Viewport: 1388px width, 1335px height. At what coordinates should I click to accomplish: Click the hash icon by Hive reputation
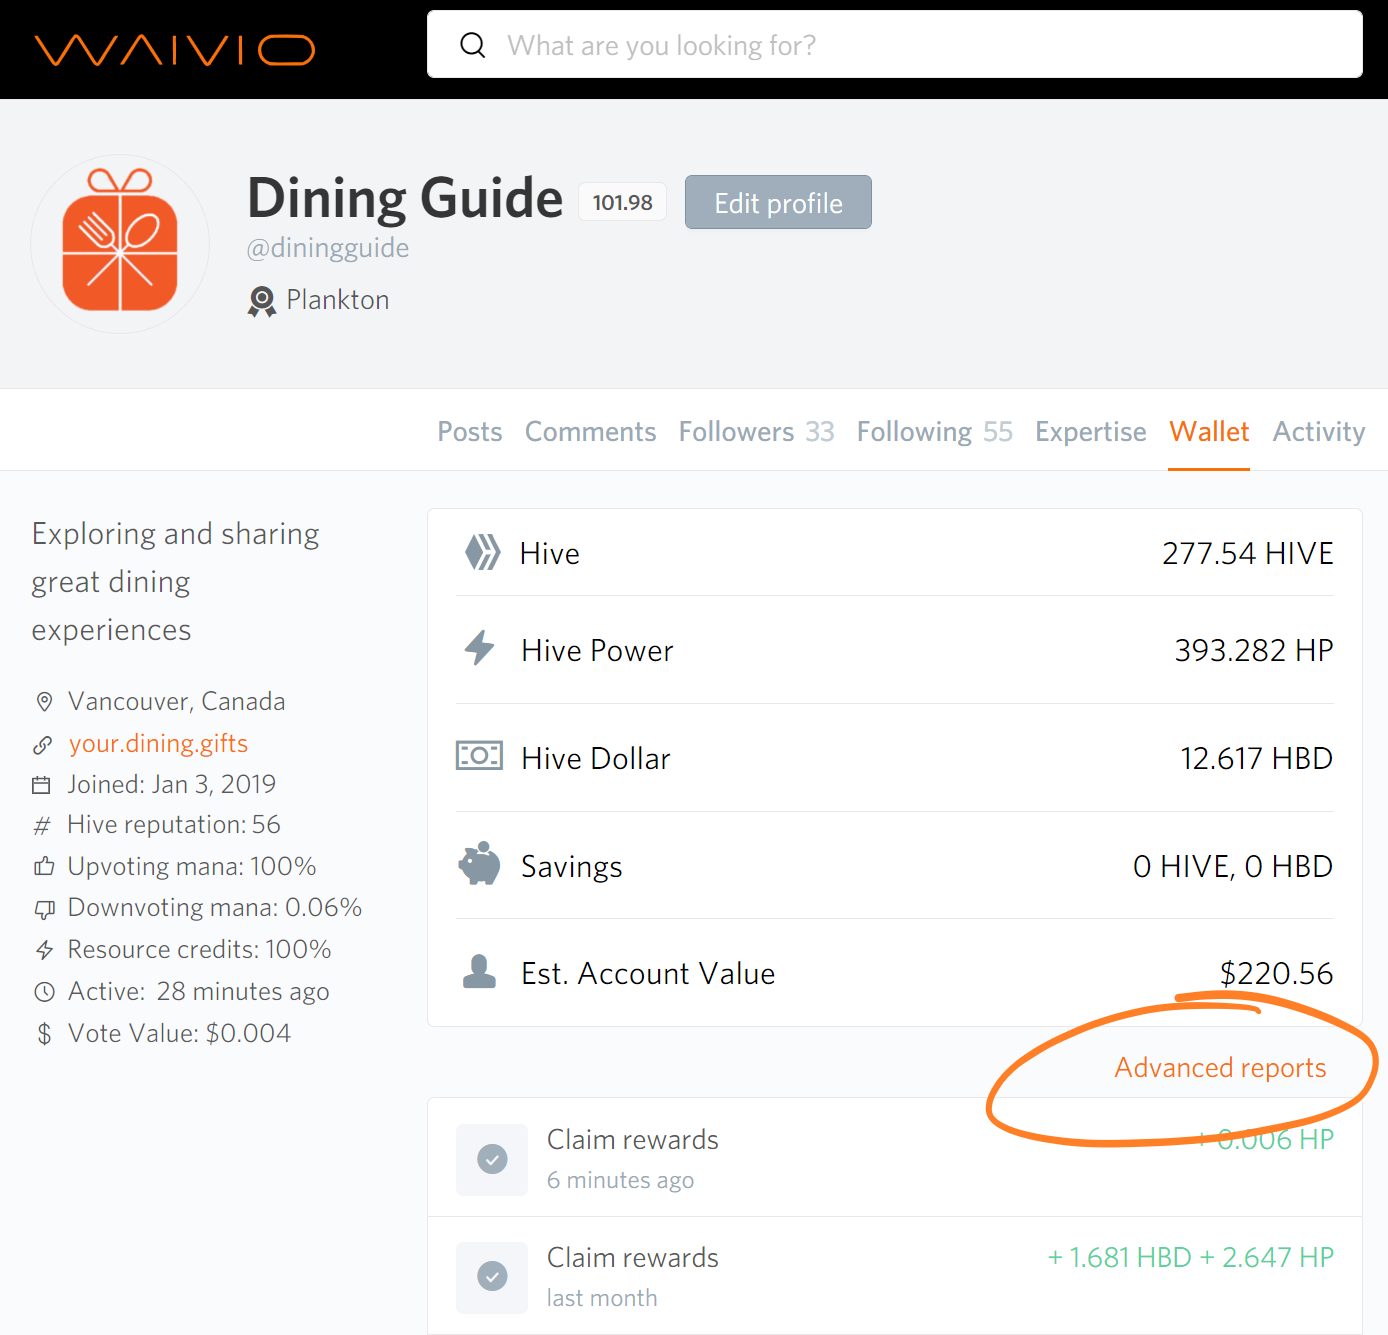(42, 826)
